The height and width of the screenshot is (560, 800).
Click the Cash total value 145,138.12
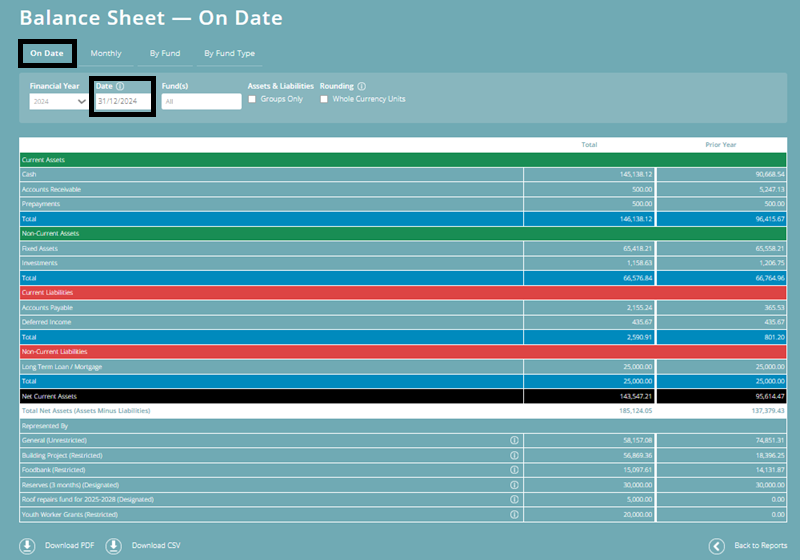tap(636, 174)
